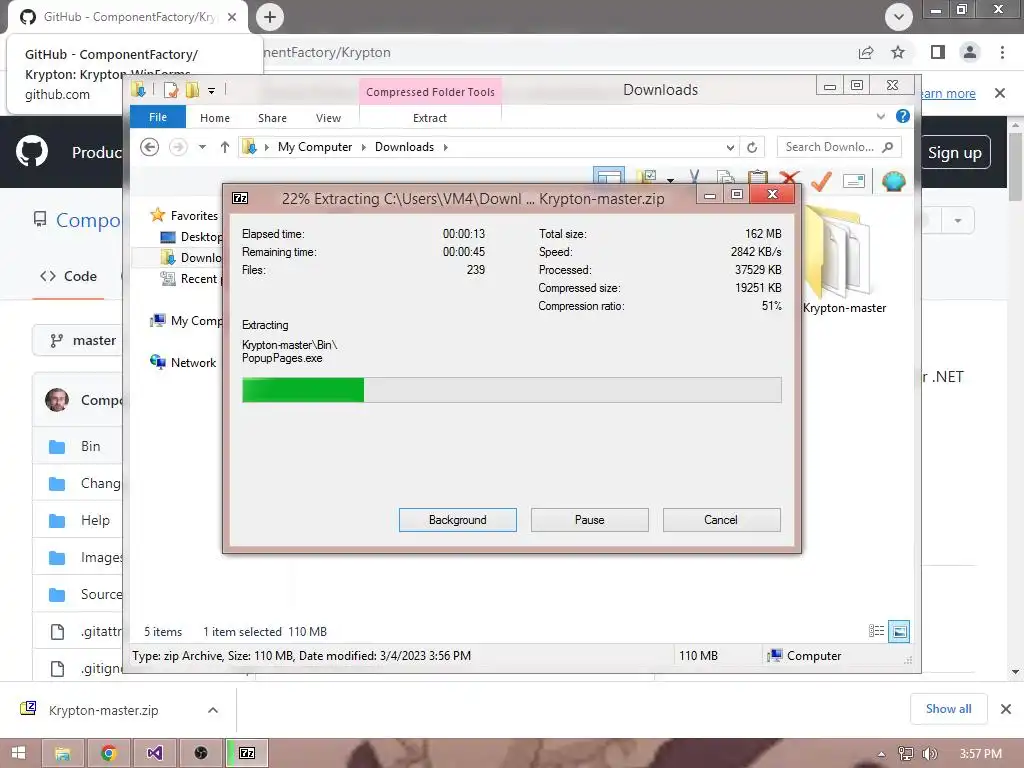Open the Extract ribbon tab
Viewport: 1024px width, 768px height.
point(430,118)
